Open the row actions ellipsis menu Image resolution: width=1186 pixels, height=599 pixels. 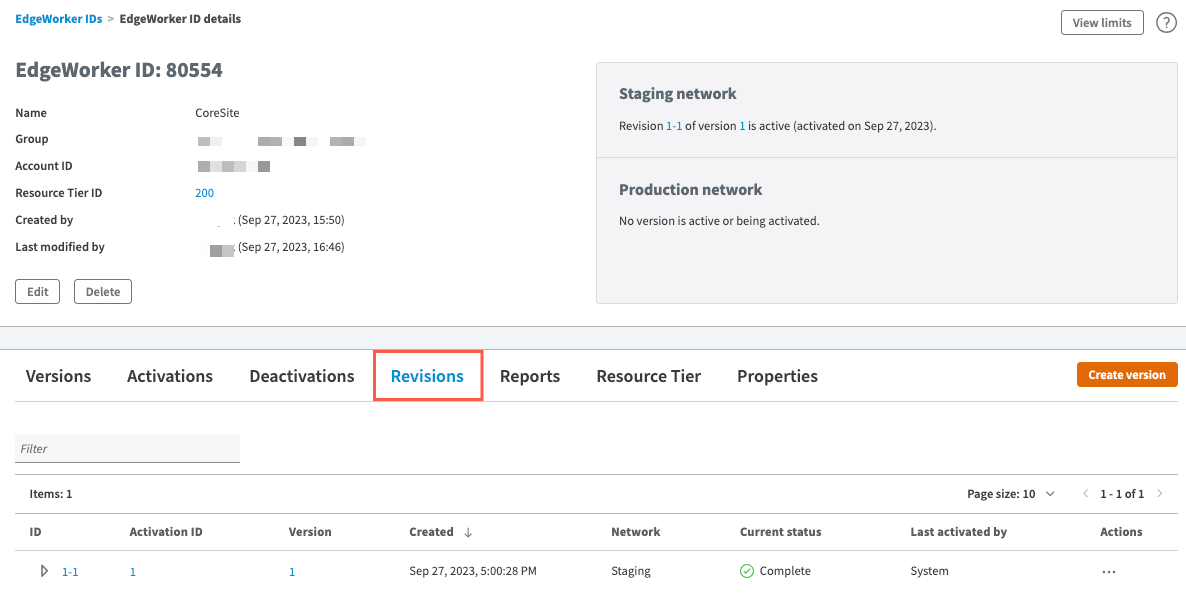(x=1108, y=572)
